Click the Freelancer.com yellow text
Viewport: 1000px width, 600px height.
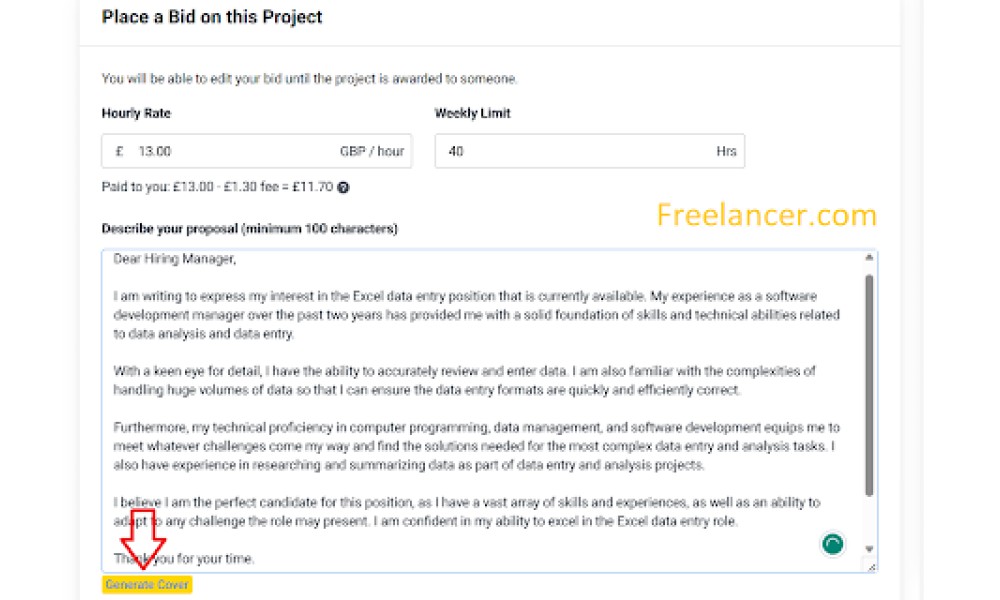pyautogui.click(x=767, y=216)
